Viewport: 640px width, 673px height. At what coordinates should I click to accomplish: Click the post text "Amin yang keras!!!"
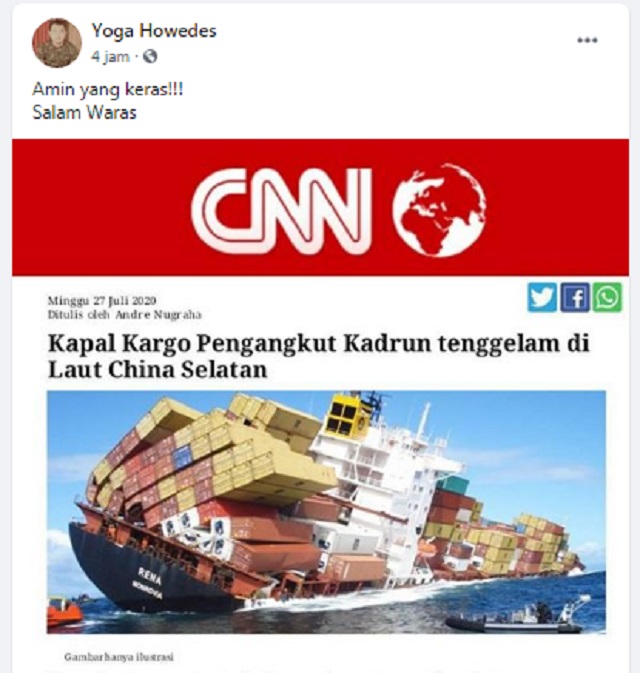coord(108,90)
